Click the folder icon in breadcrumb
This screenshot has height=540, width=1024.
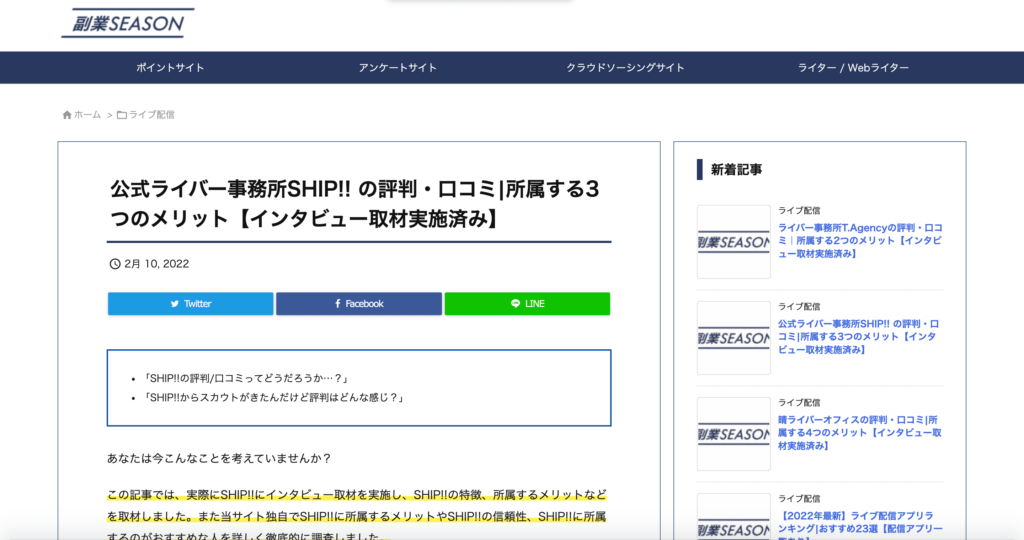tap(121, 115)
